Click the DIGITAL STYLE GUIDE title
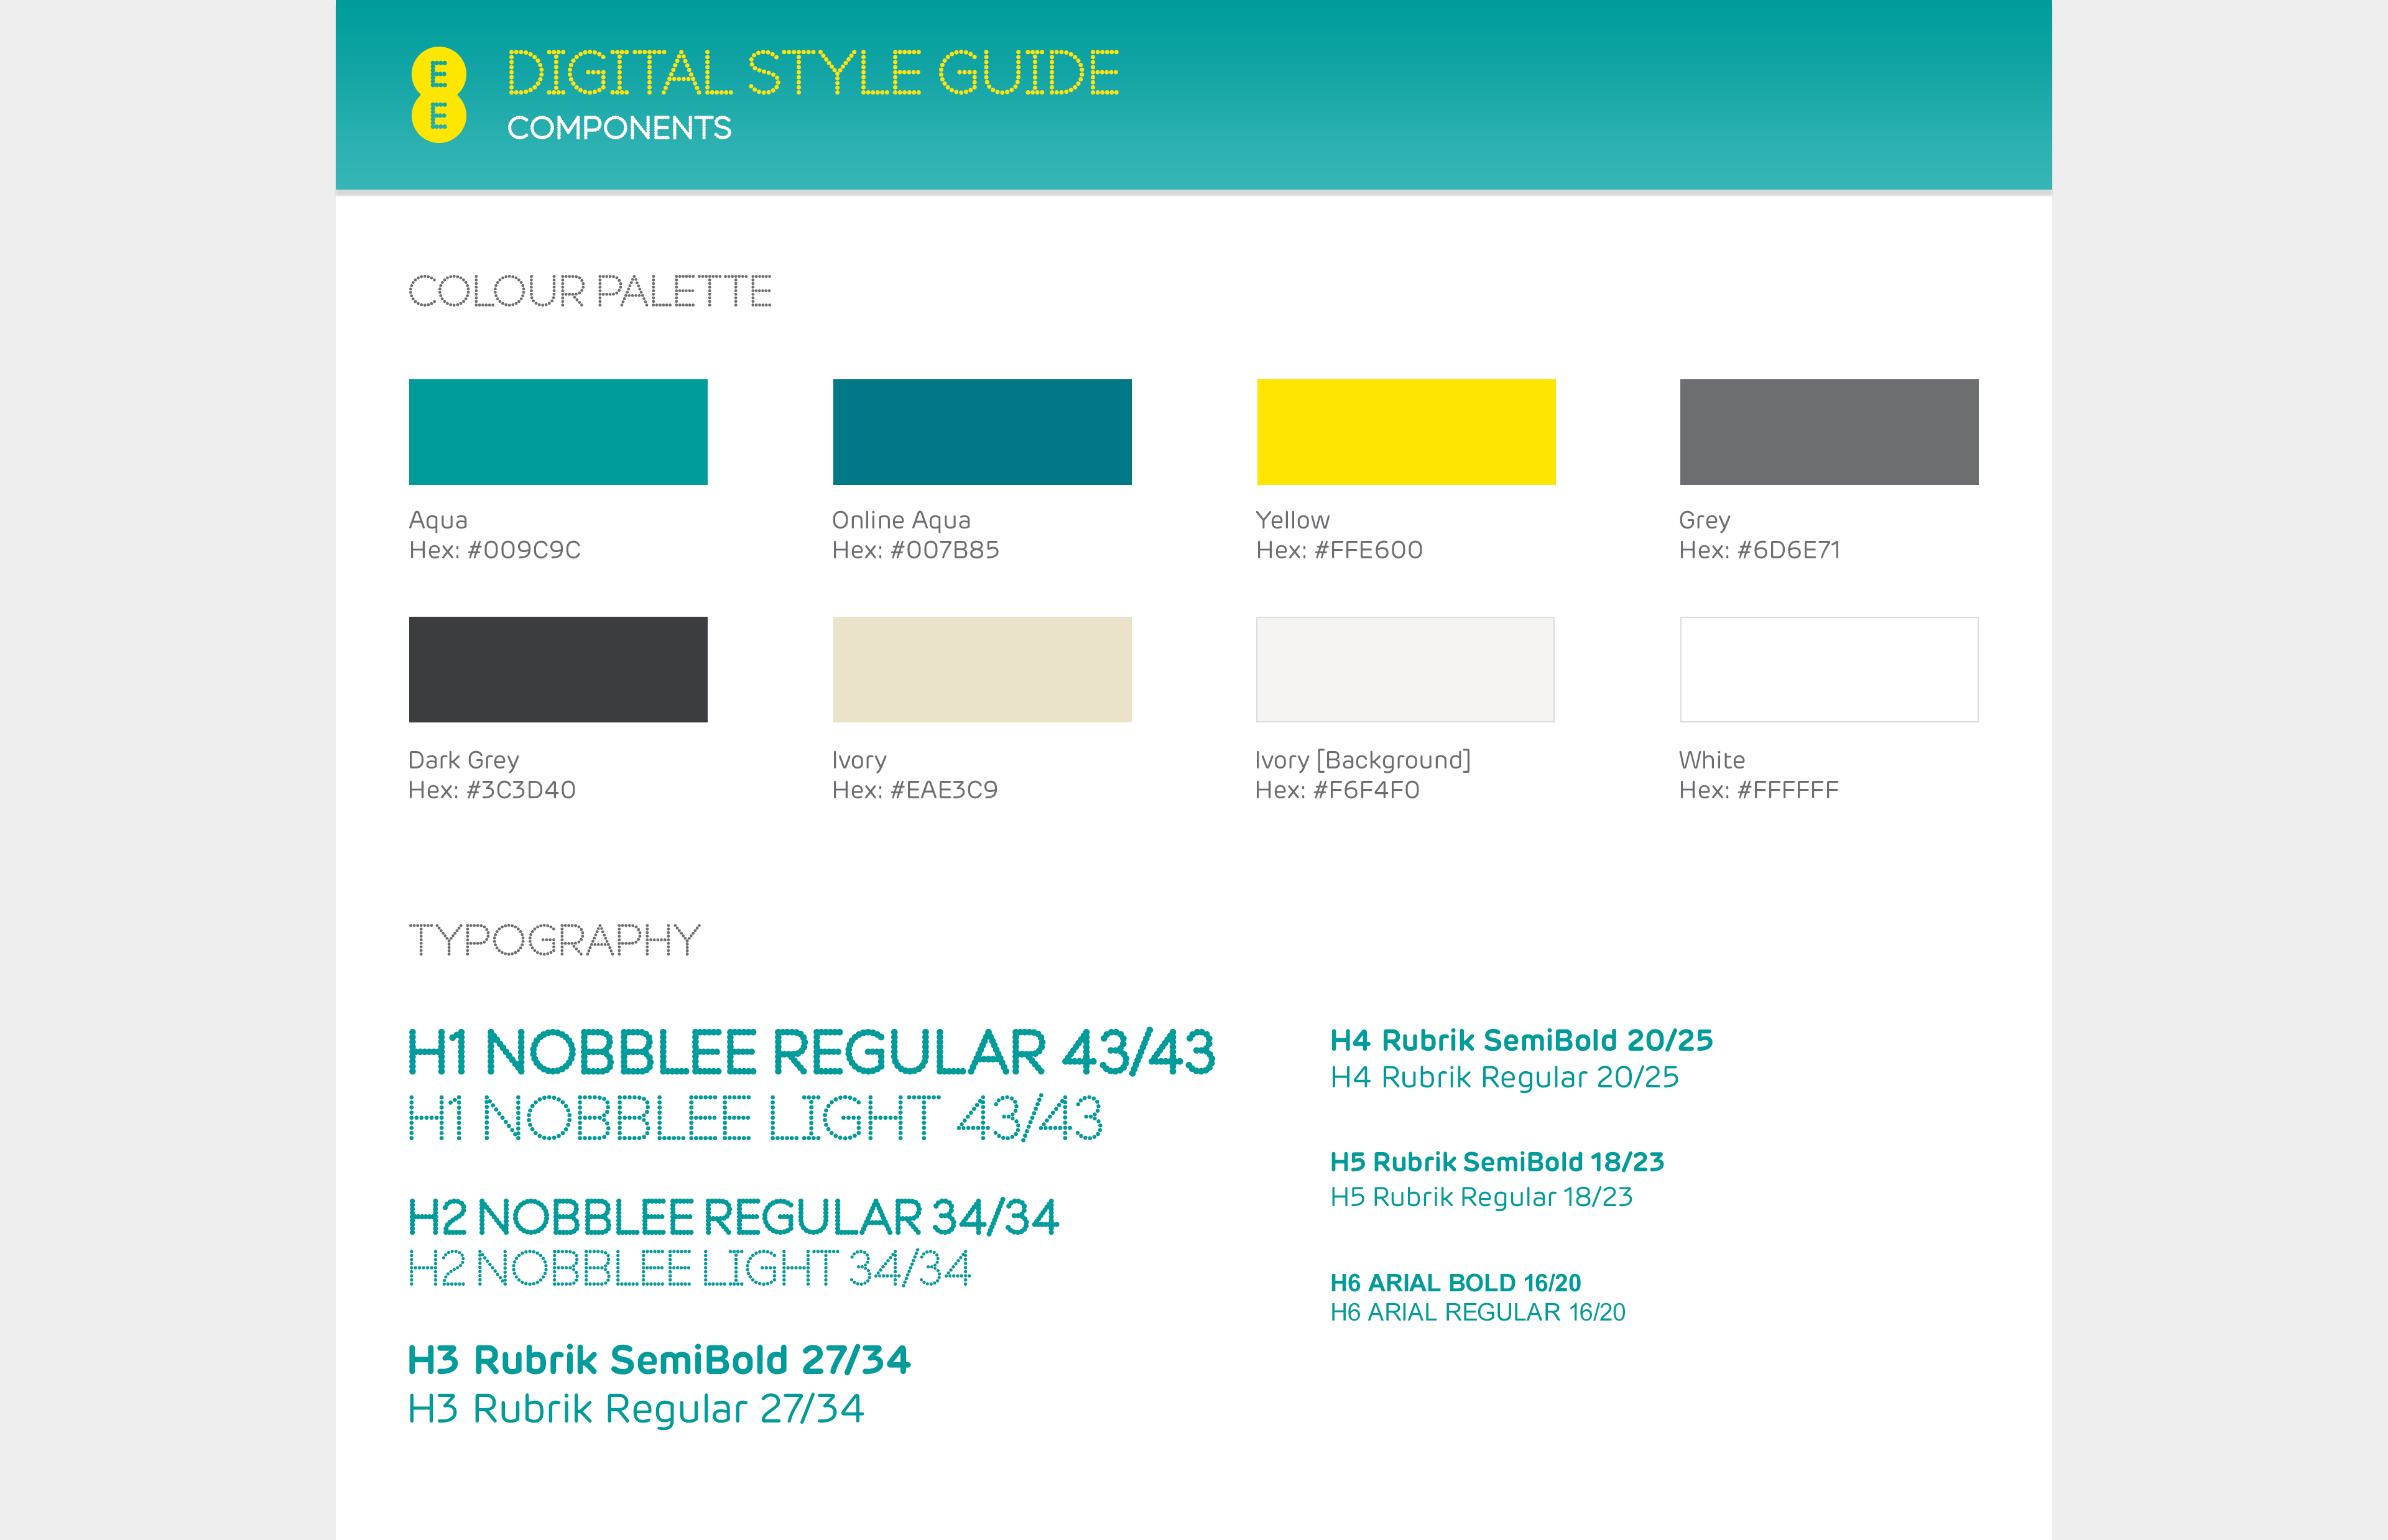This screenshot has height=1540, width=2388. coord(813,73)
